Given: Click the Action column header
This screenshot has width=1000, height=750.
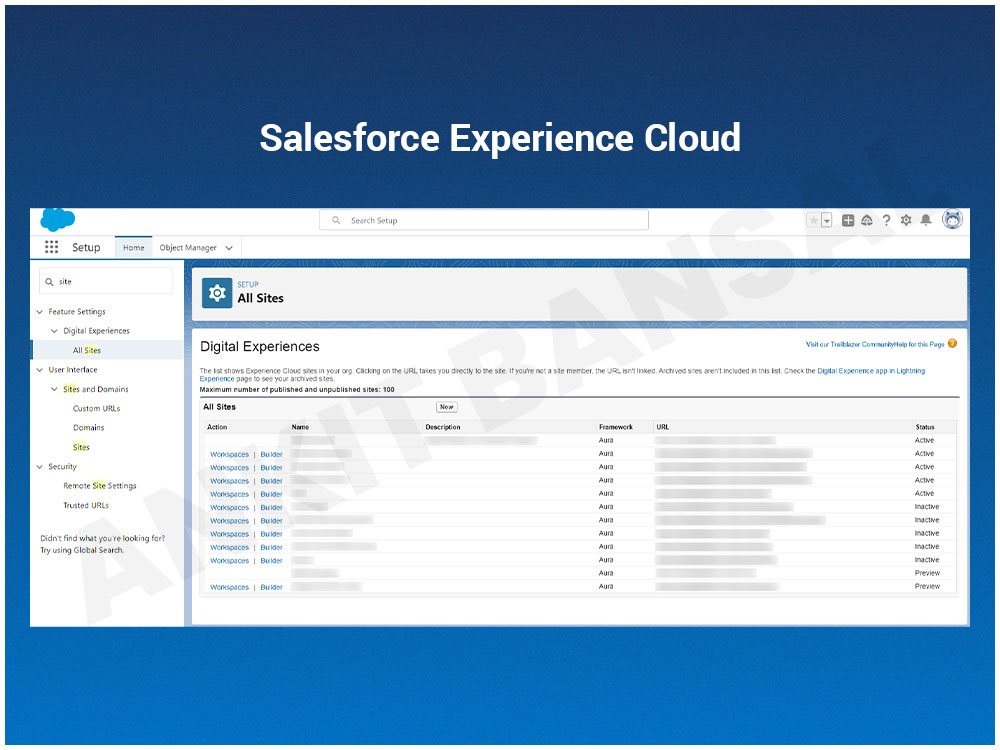Looking at the screenshot, I should point(217,427).
